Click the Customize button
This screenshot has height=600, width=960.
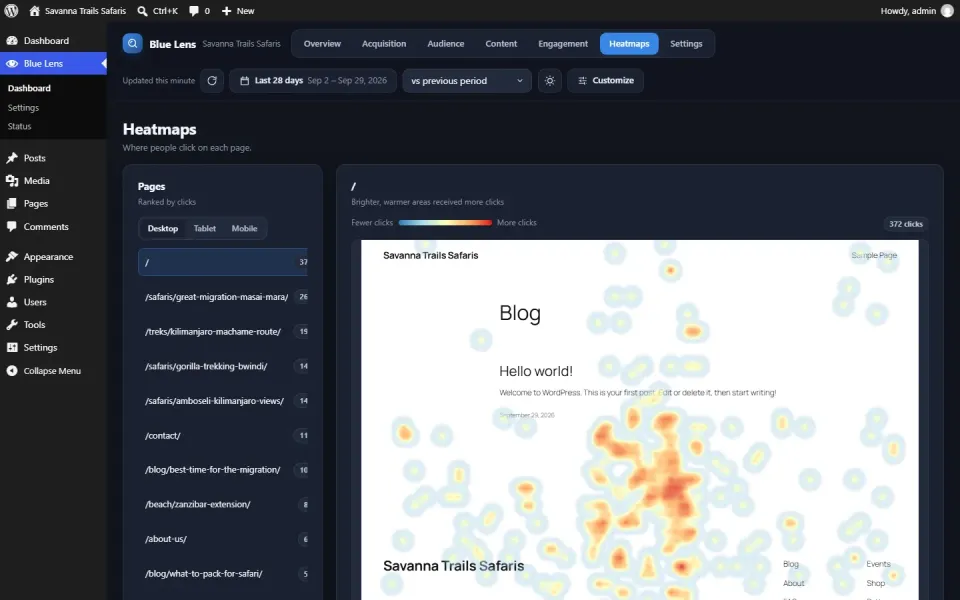point(605,80)
